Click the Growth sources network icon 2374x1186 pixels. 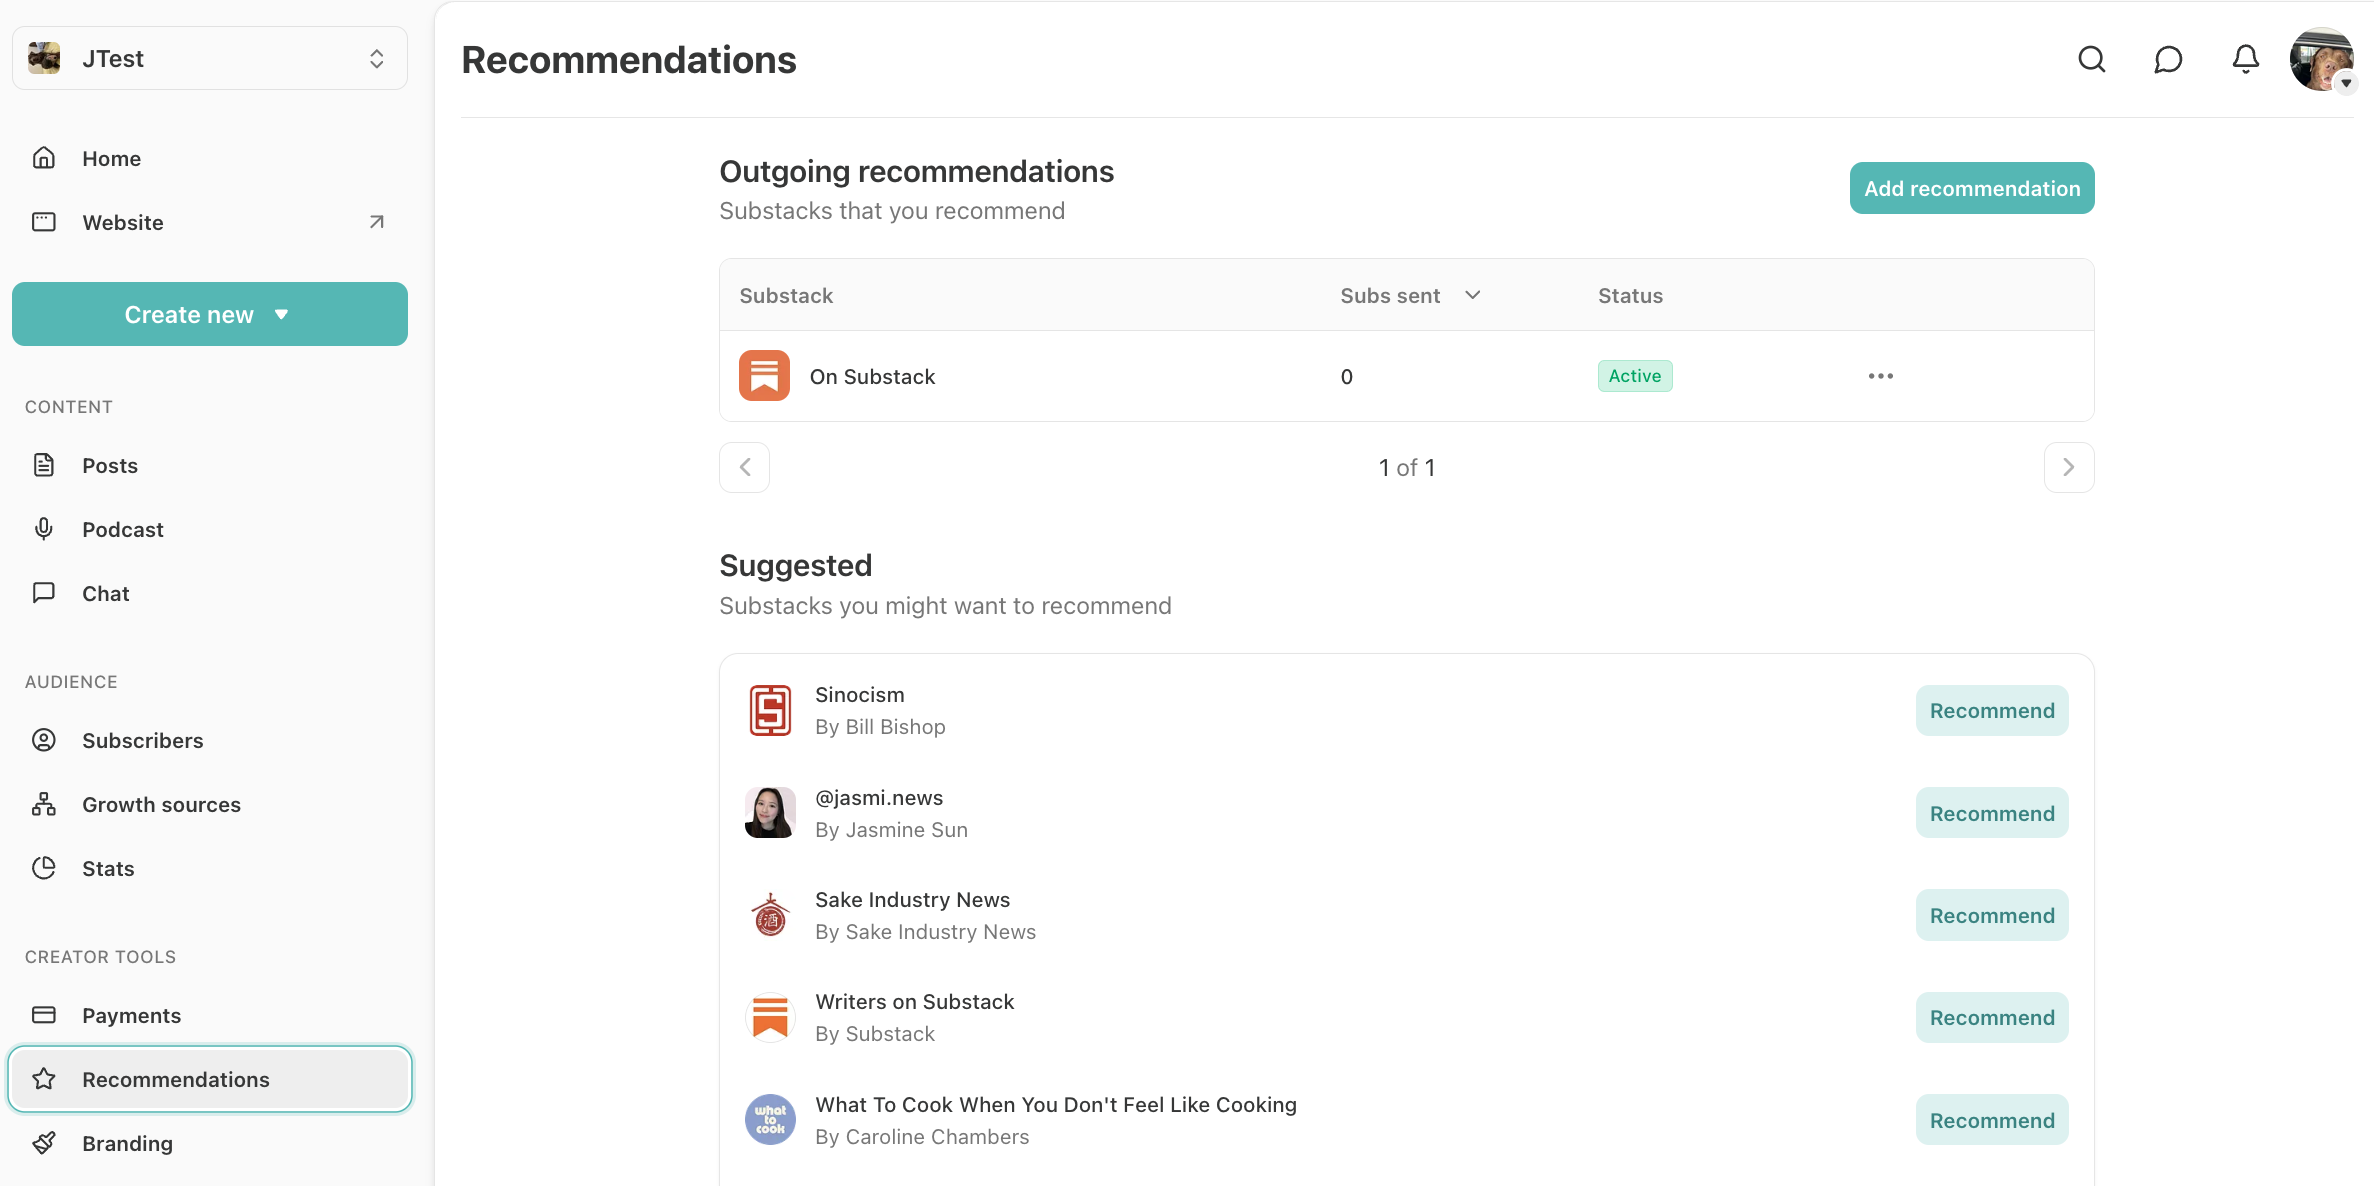pyautogui.click(x=44, y=804)
